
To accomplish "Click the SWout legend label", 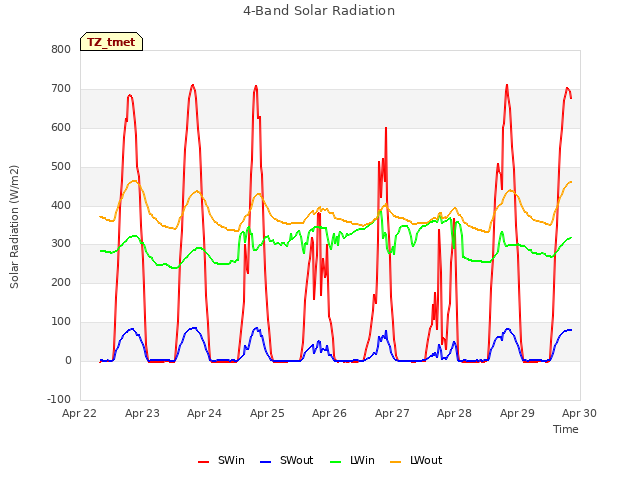I will click(x=296, y=460).
